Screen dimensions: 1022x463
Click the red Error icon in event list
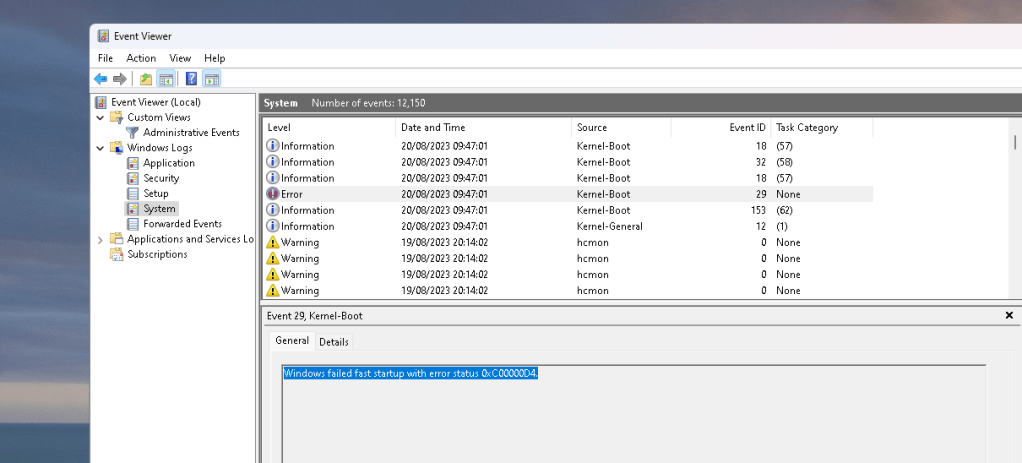tap(272, 194)
